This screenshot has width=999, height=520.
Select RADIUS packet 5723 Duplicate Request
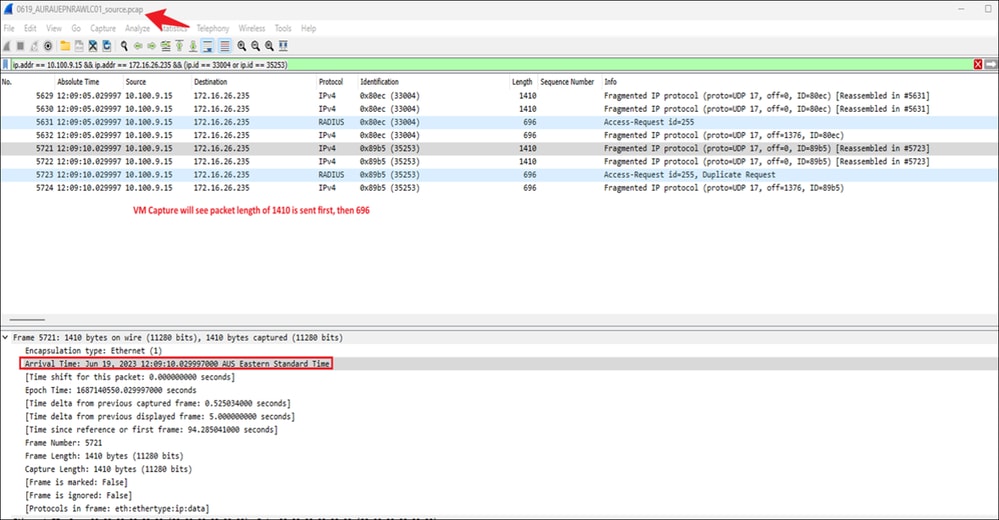point(500,175)
